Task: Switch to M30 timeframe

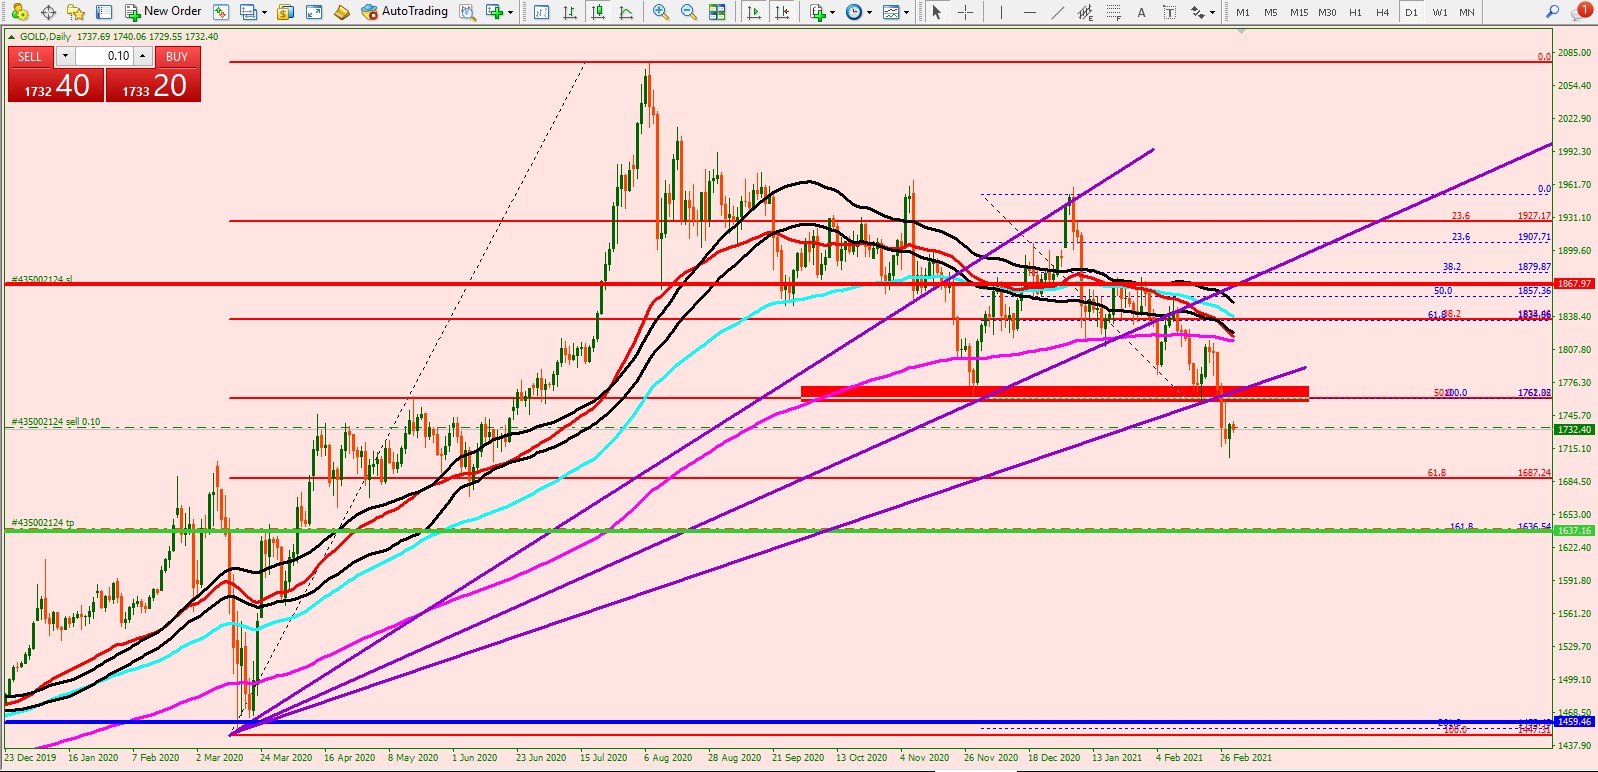Action: (x=1327, y=12)
